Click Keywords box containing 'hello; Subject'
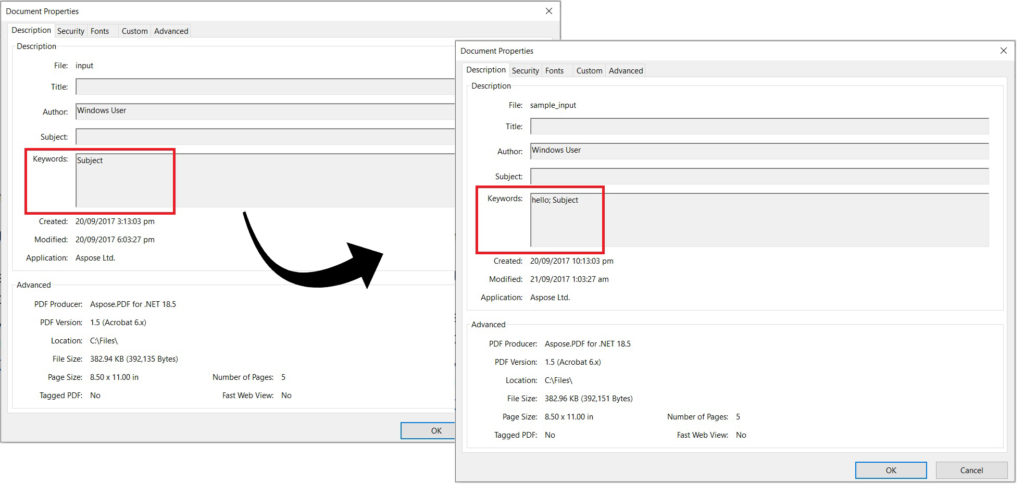Screen dimensions: 1024x494 [758, 220]
